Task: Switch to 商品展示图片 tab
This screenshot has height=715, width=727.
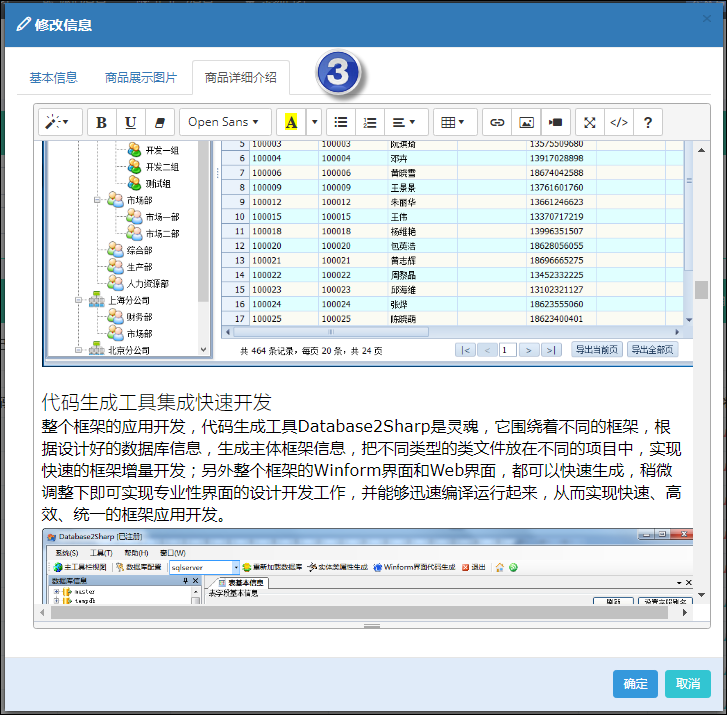Action: 141,77
